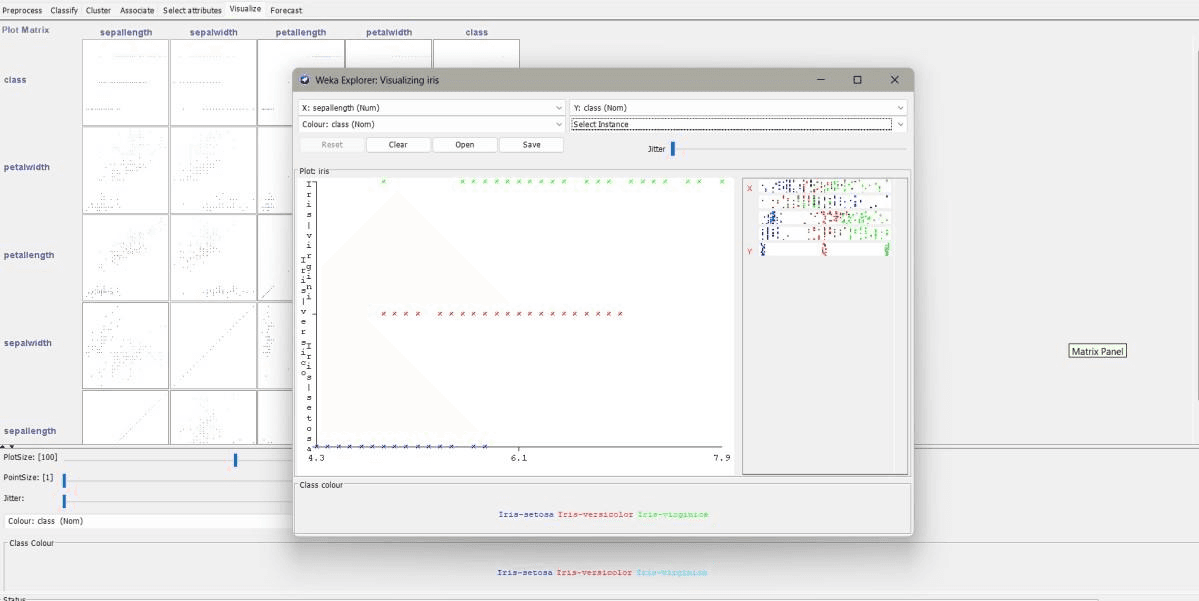This screenshot has height=601, width=1199.
Task: Open the class vs sepalwidth matrix cell
Action: click(x=213, y=83)
